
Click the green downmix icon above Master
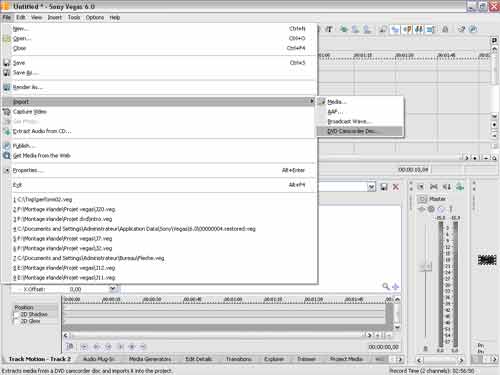(460, 187)
